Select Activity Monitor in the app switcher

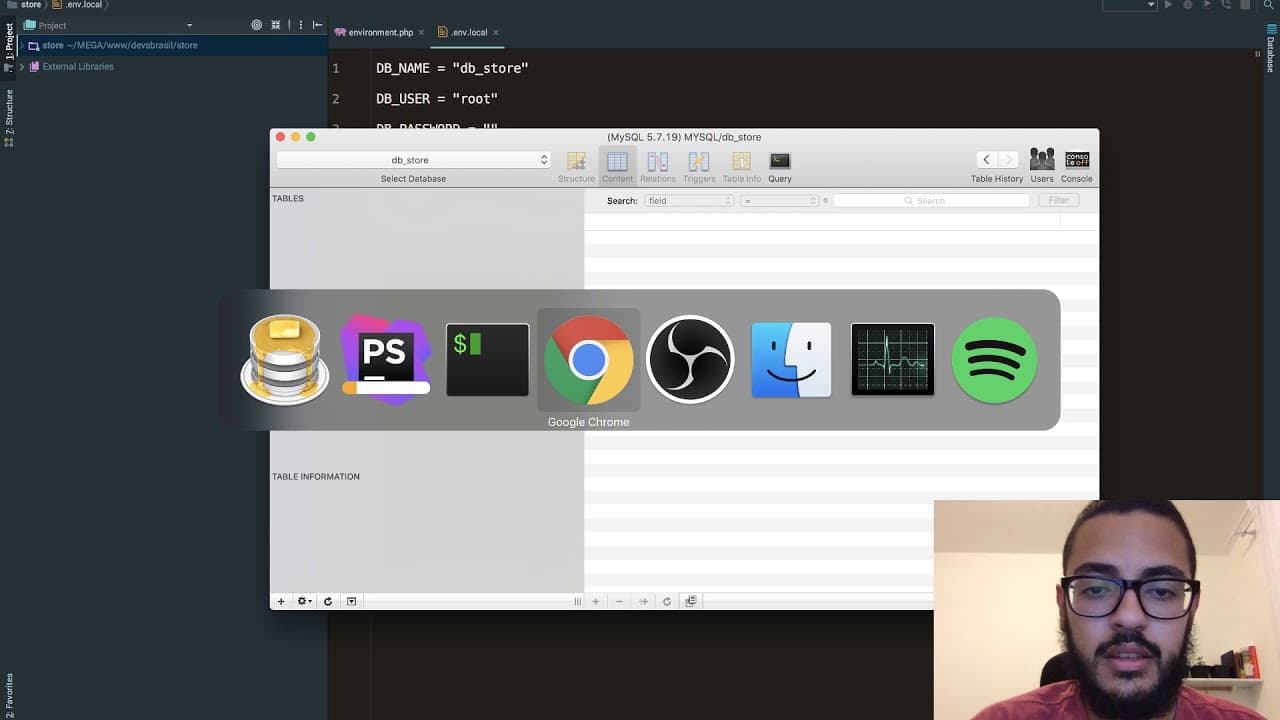pyautogui.click(x=893, y=360)
